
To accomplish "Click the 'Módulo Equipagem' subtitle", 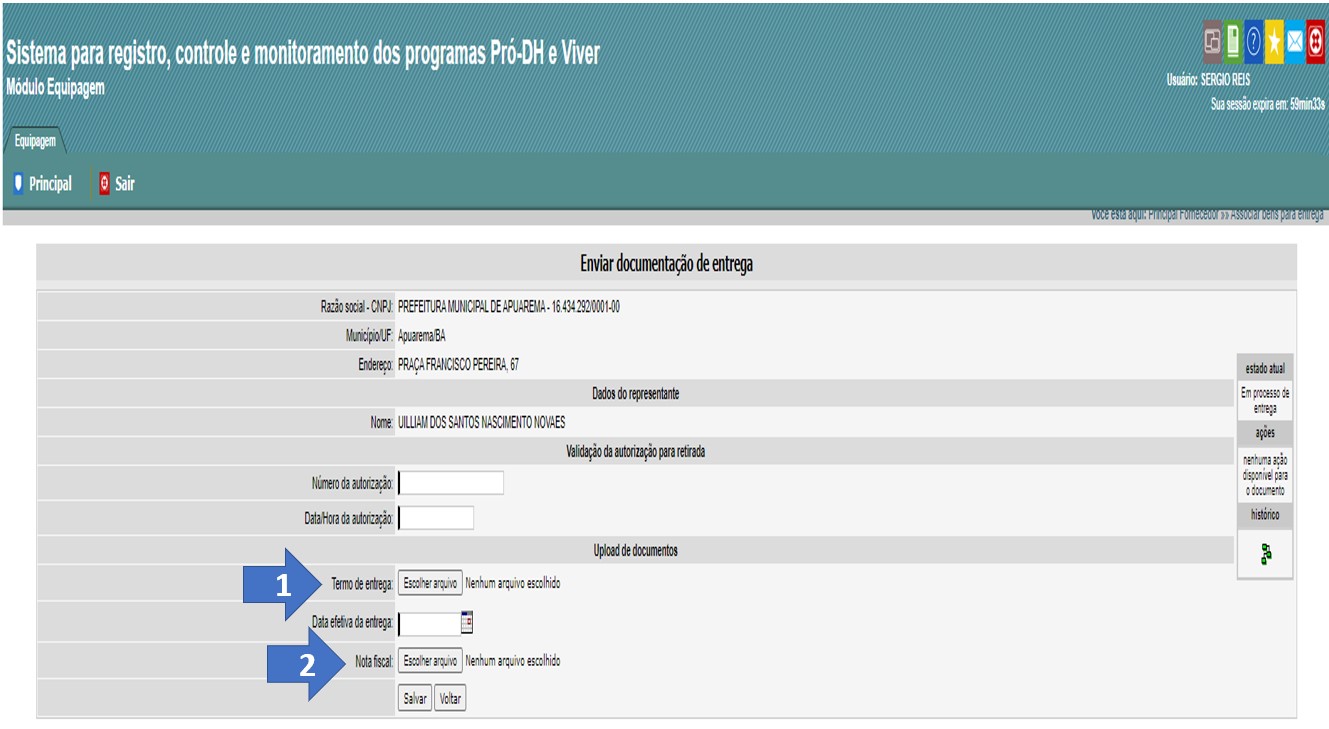I will pos(55,87).
